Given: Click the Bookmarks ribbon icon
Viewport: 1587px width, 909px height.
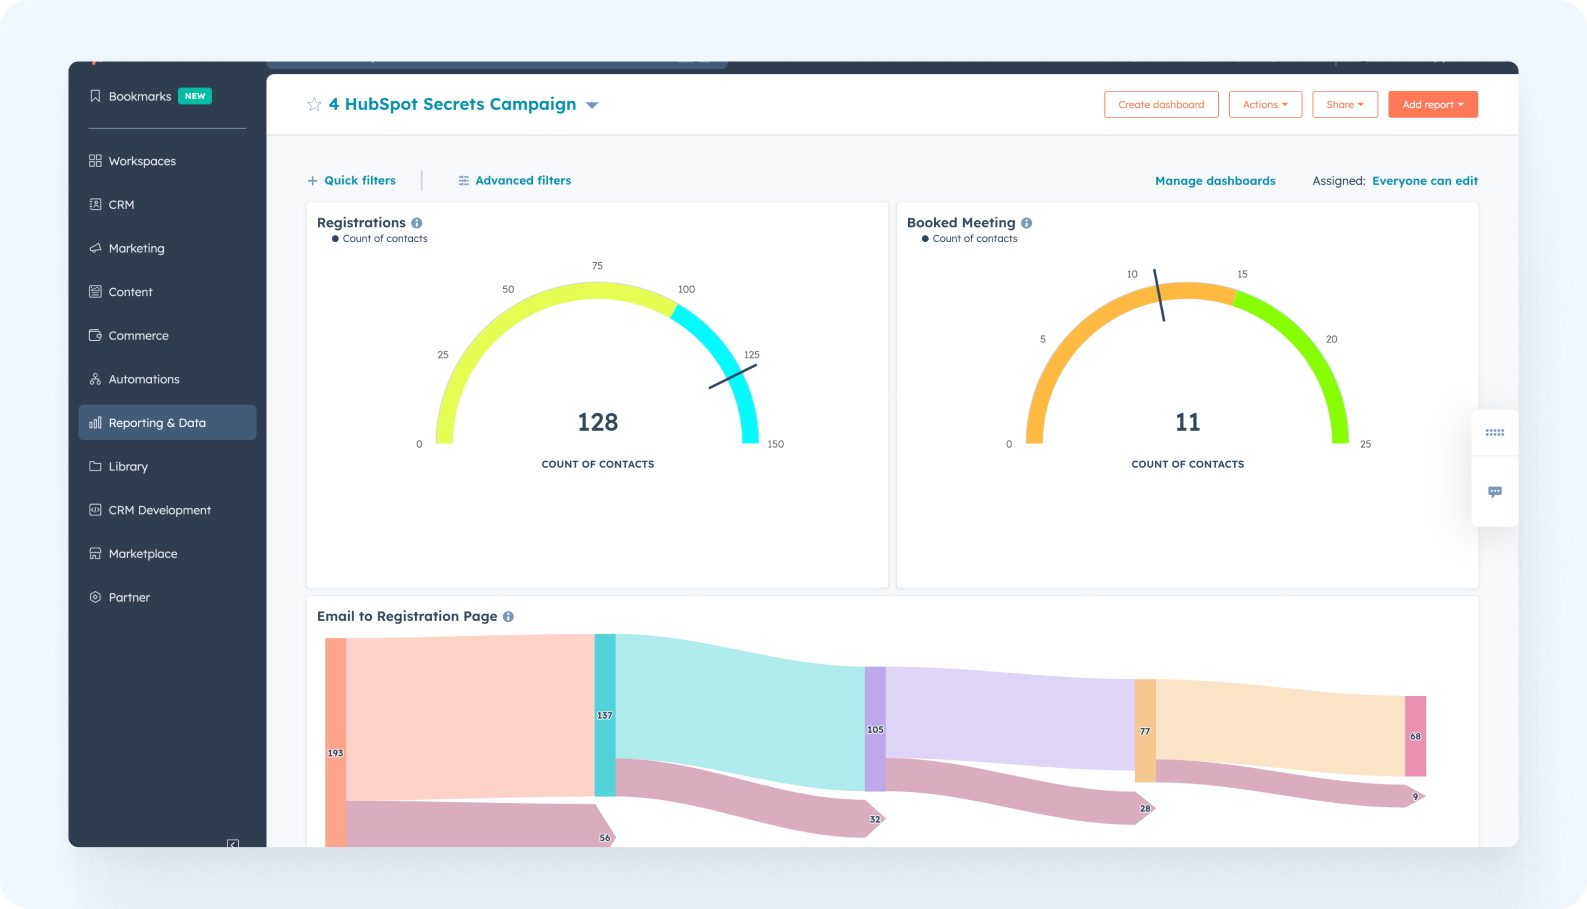Looking at the screenshot, I should (95, 97).
